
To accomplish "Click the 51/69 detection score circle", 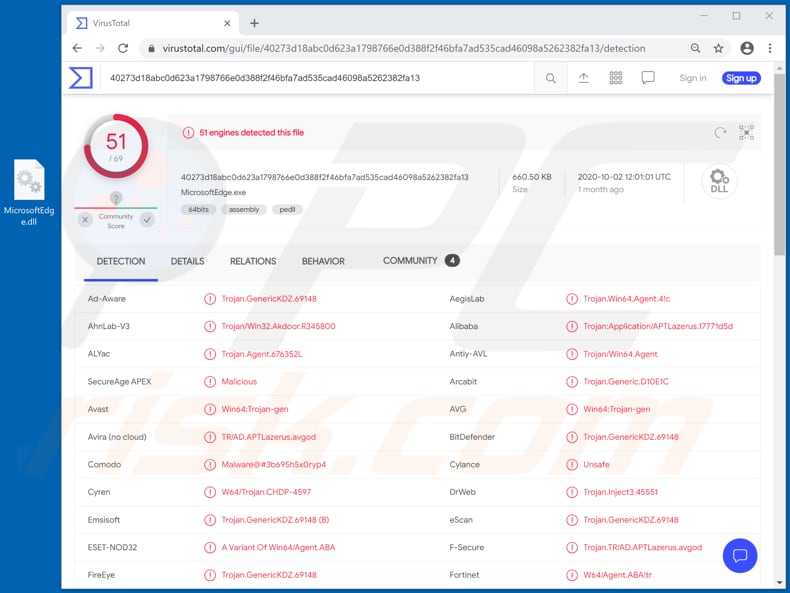I will [x=116, y=146].
